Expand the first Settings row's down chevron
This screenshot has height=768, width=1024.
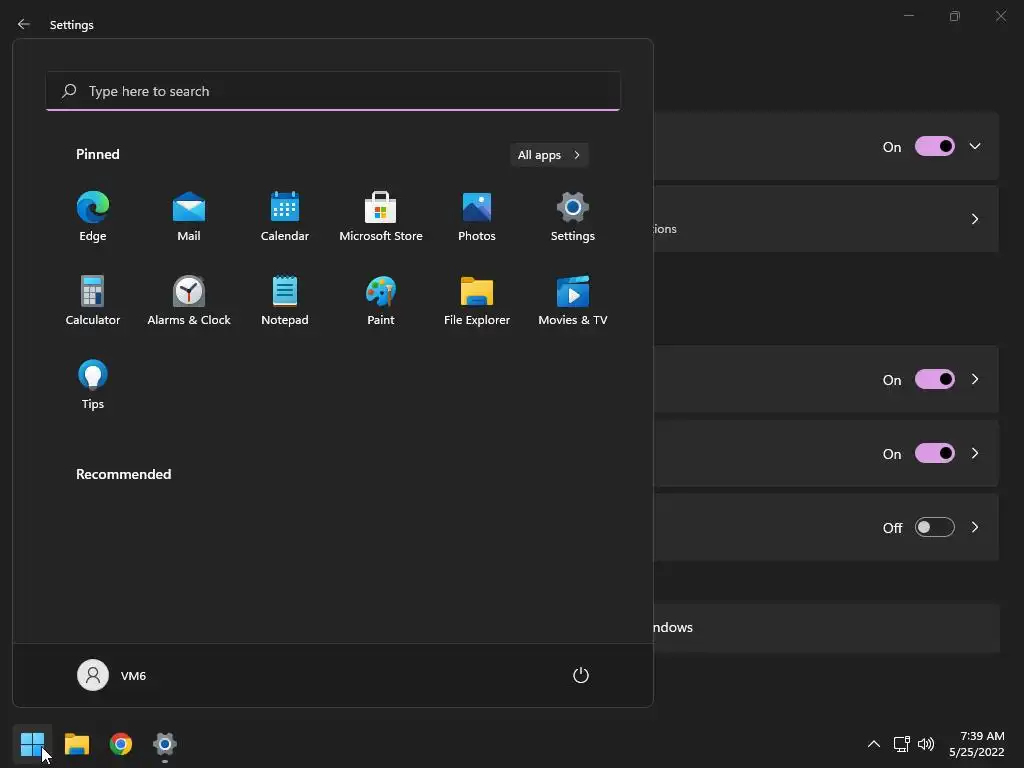click(x=975, y=146)
